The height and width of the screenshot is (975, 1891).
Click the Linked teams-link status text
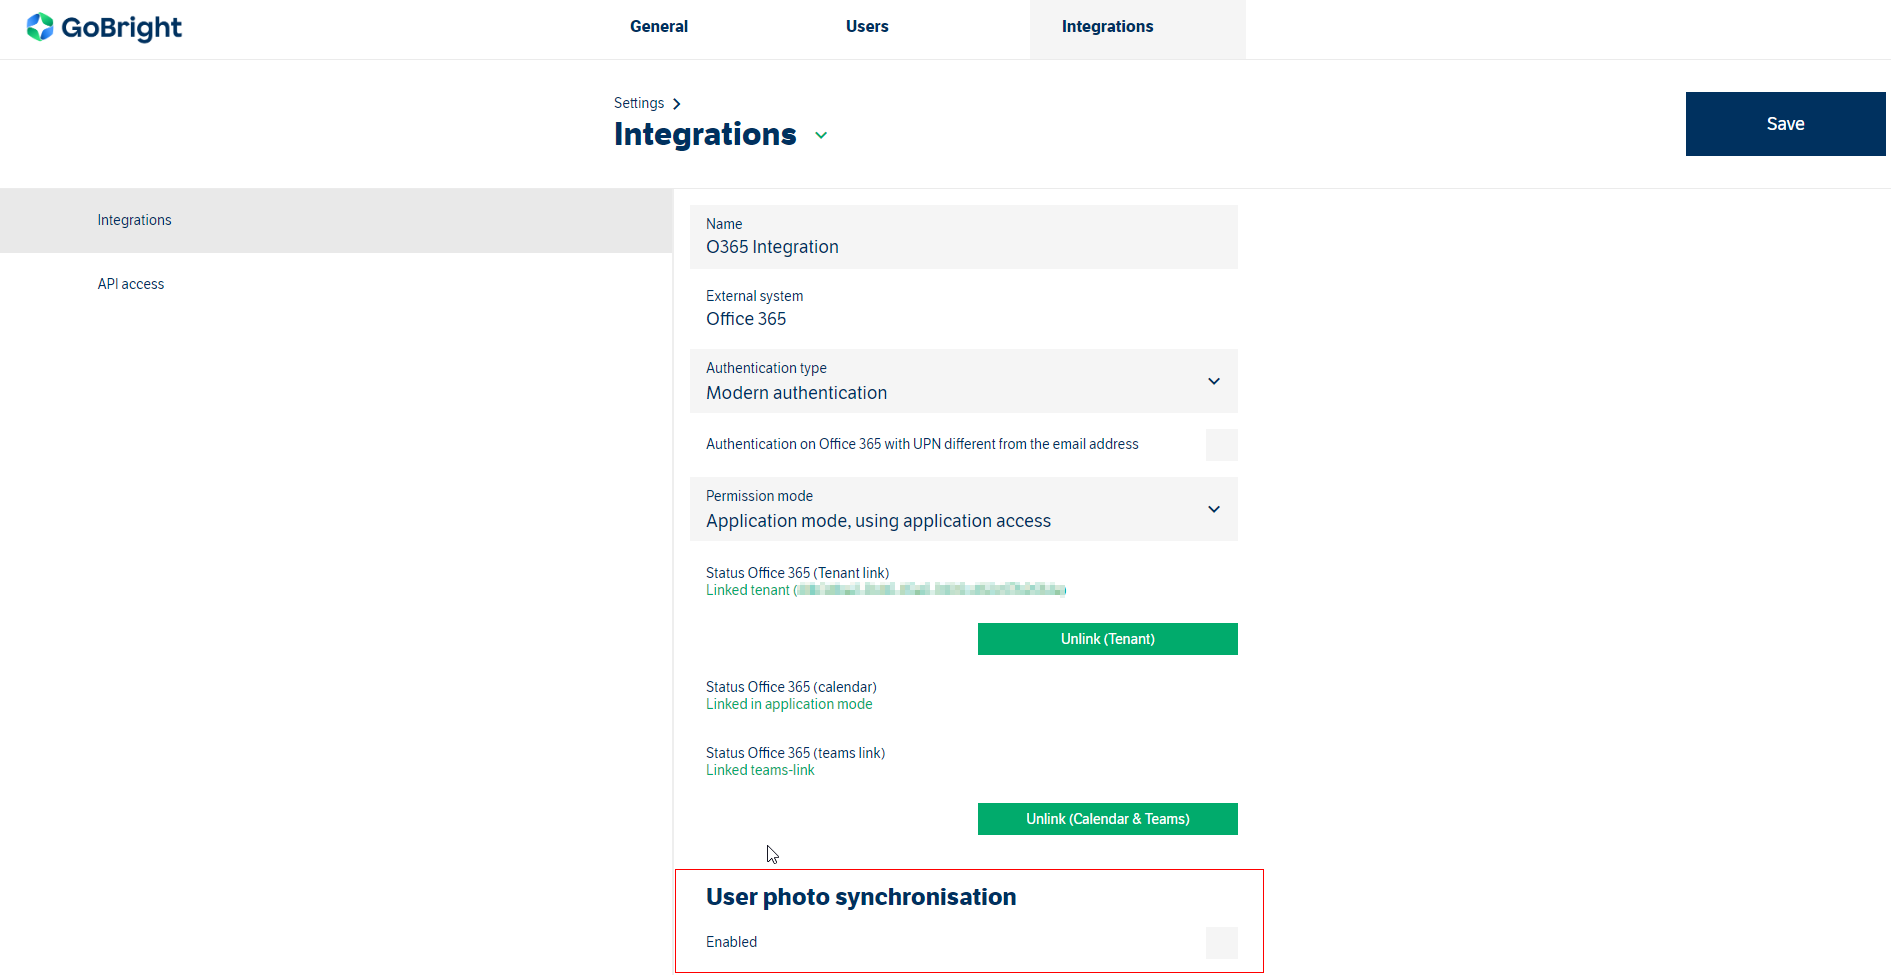coord(760,770)
